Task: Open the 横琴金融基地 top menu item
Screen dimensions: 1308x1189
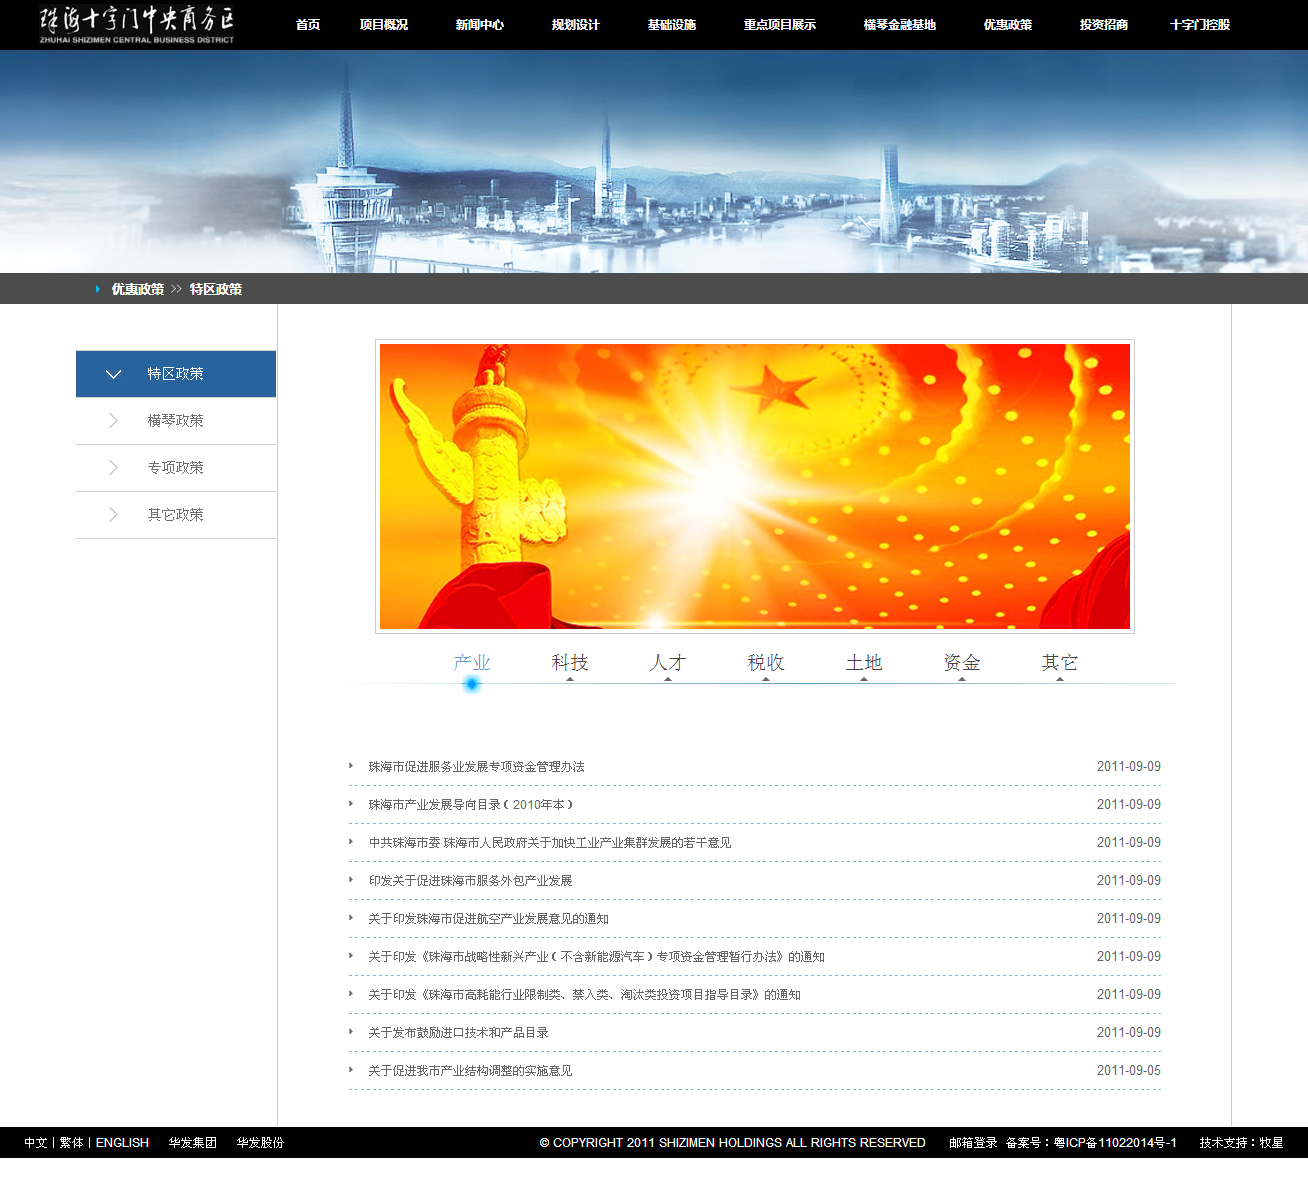Action: click(900, 25)
